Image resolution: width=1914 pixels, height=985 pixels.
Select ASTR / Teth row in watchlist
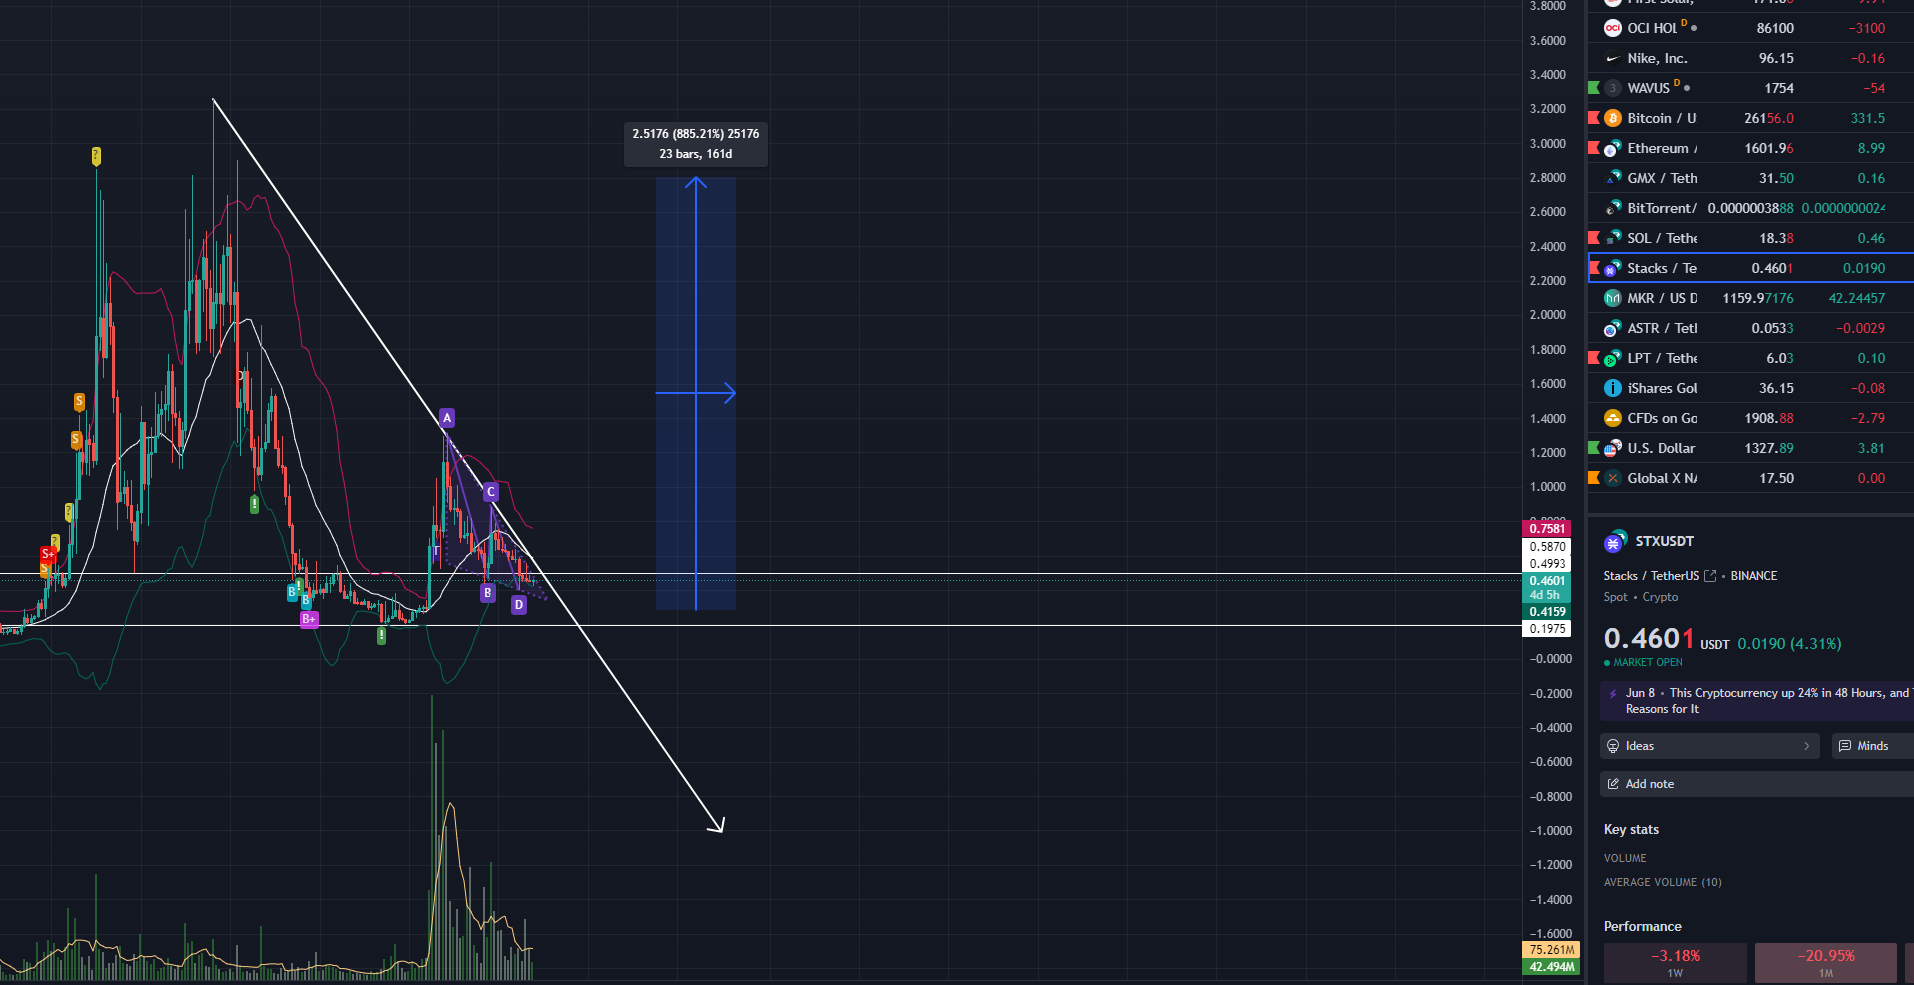pos(1750,328)
